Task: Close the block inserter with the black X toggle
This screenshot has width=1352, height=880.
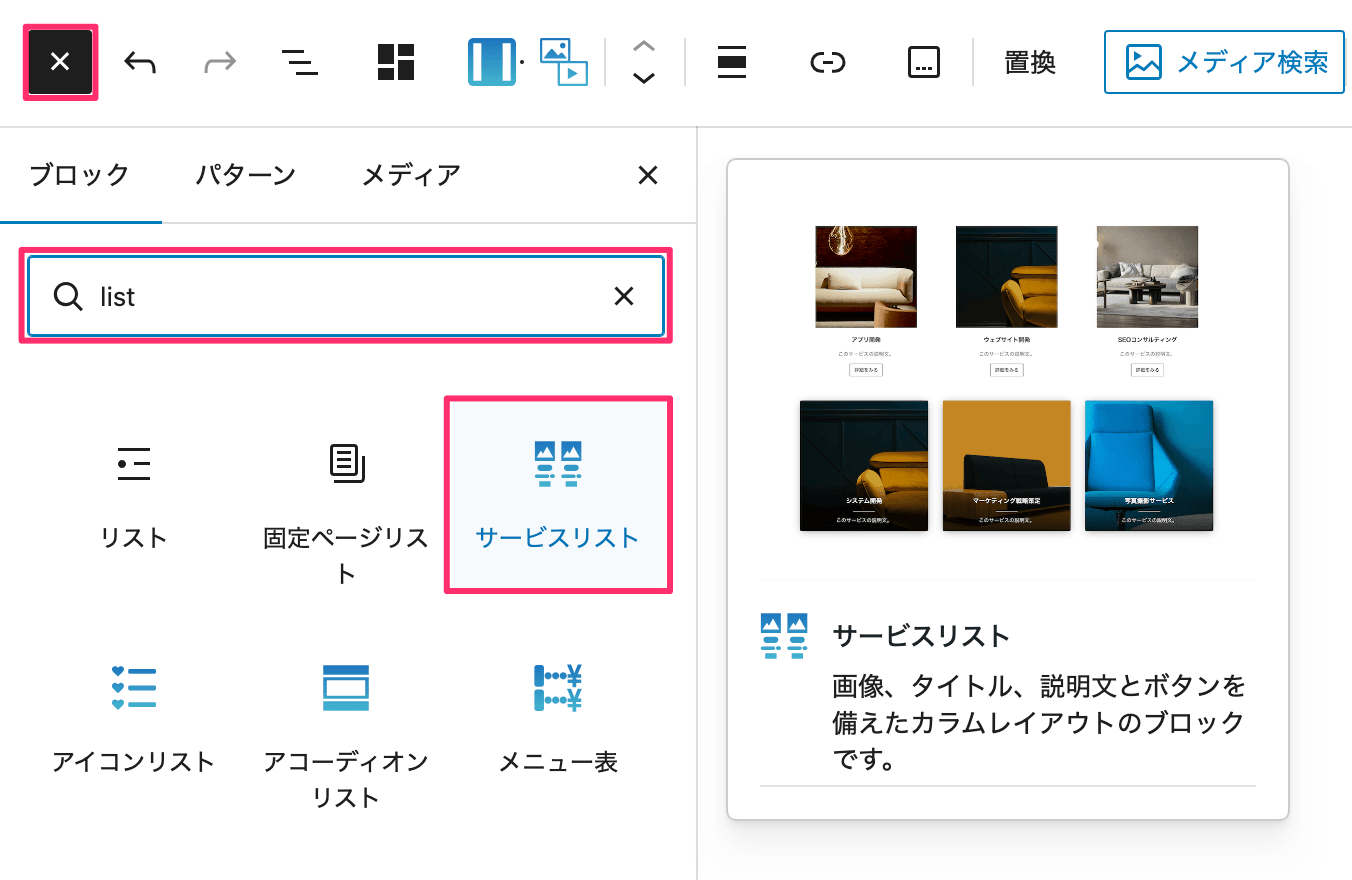Action: [x=60, y=62]
